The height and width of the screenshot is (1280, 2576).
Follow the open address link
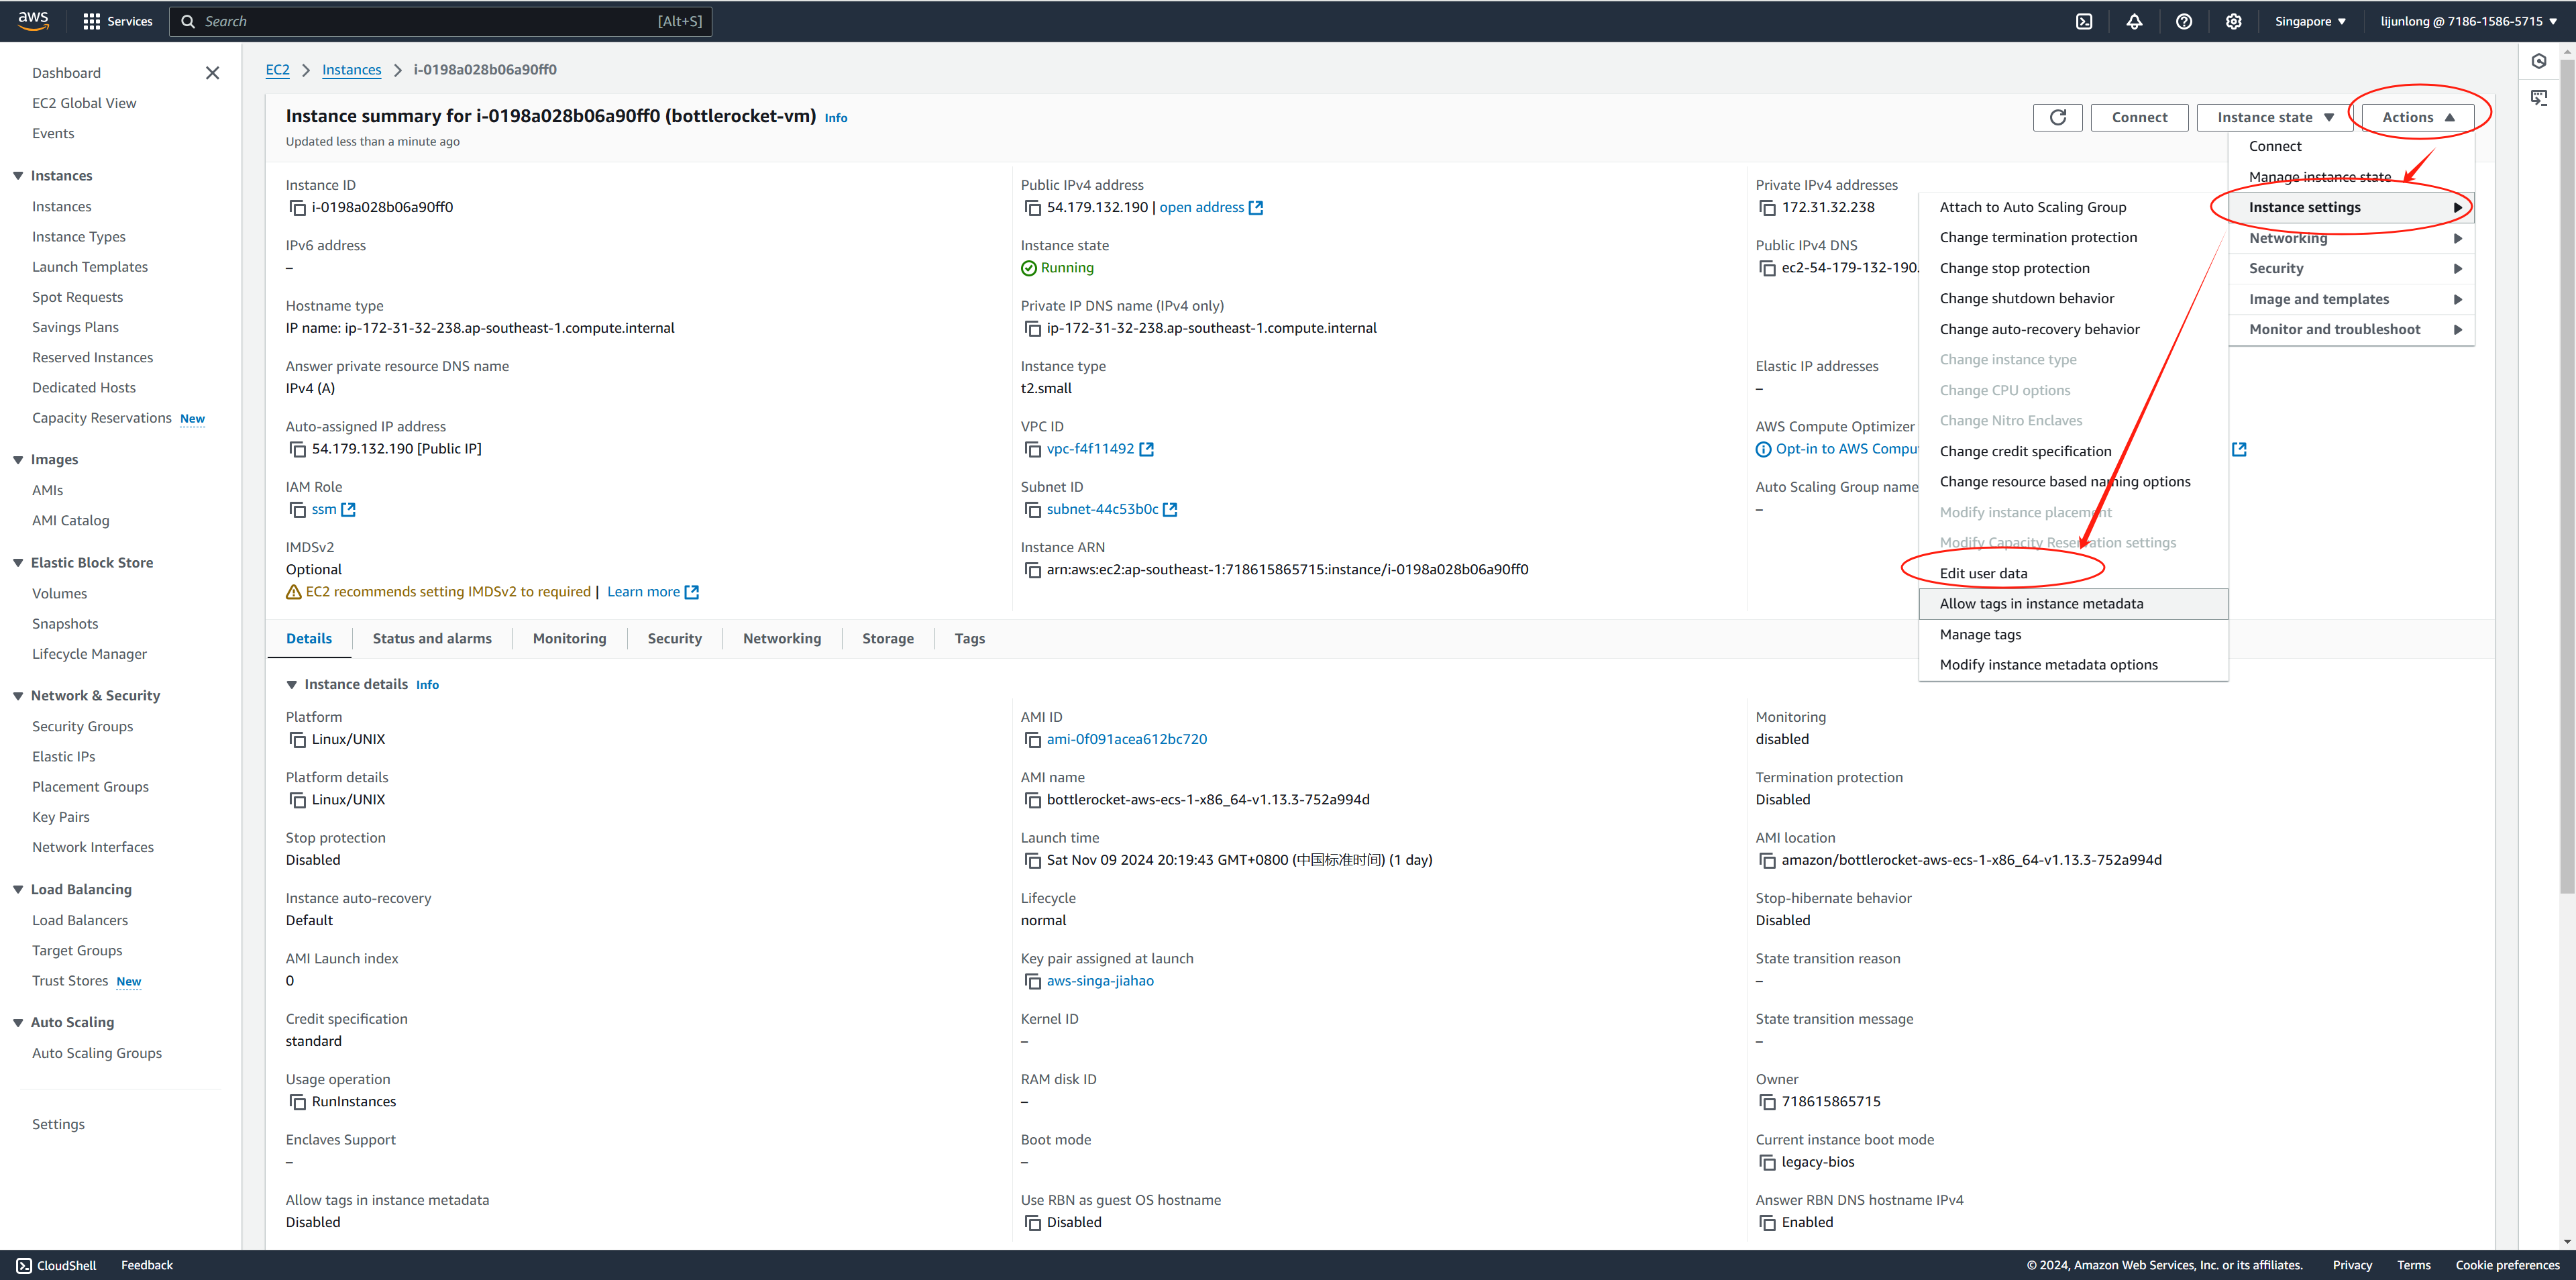[1211, 208]
